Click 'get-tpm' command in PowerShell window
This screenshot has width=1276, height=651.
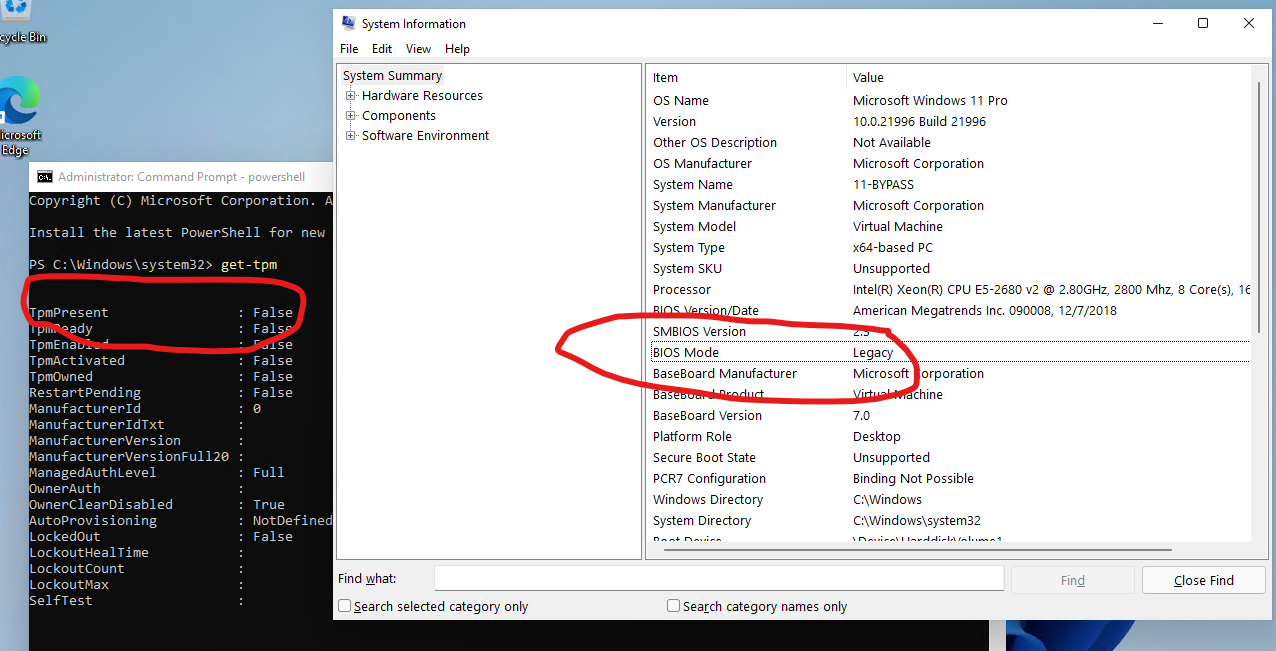(249, 264)
